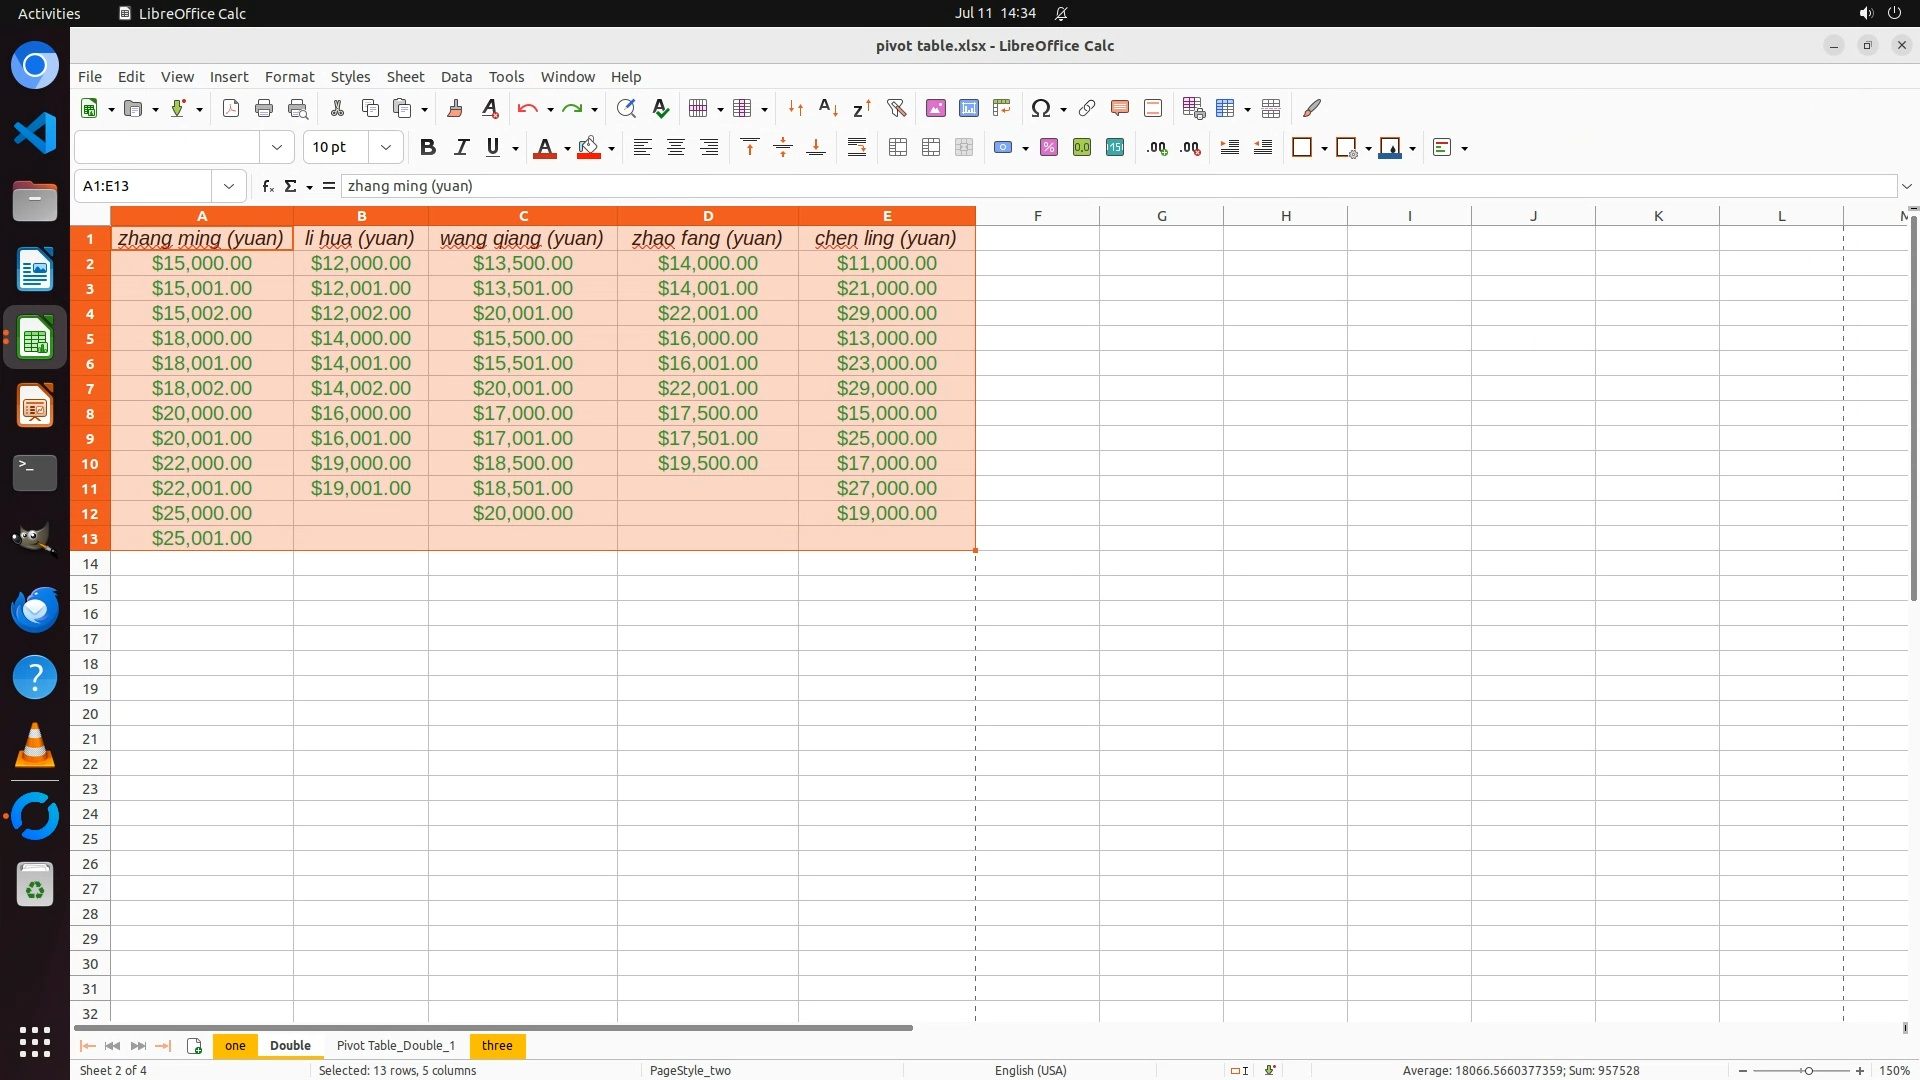Image resolution: width=1920 pixels, height=1080 pixels.
Task: Open the background color dropdown arrow
Action: point(611,149)
